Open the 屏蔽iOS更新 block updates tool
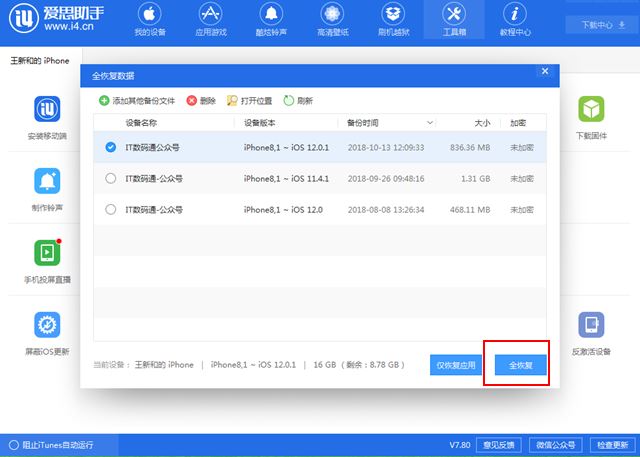Viewport: 640px width, 457px height. pos(47,325)
